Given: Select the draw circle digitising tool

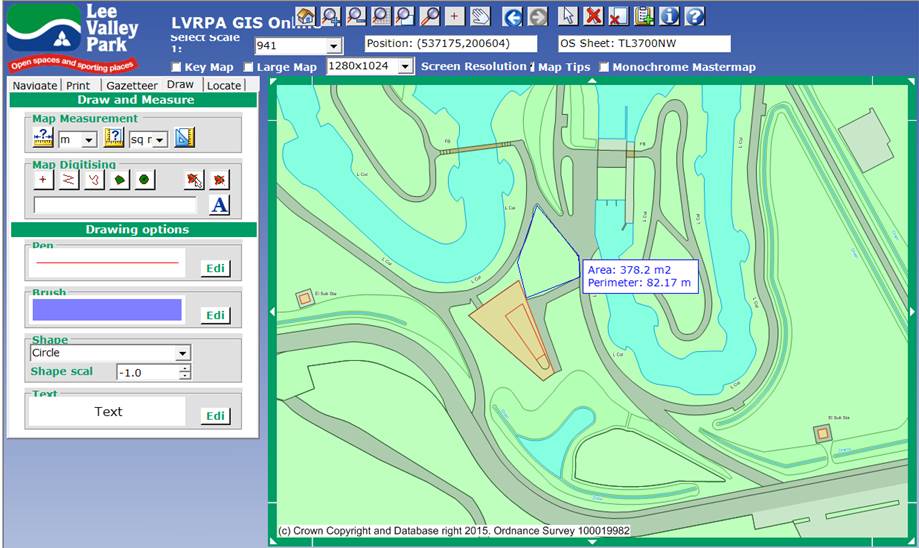Looking at the screenshot, I should [x=145, y=180].
